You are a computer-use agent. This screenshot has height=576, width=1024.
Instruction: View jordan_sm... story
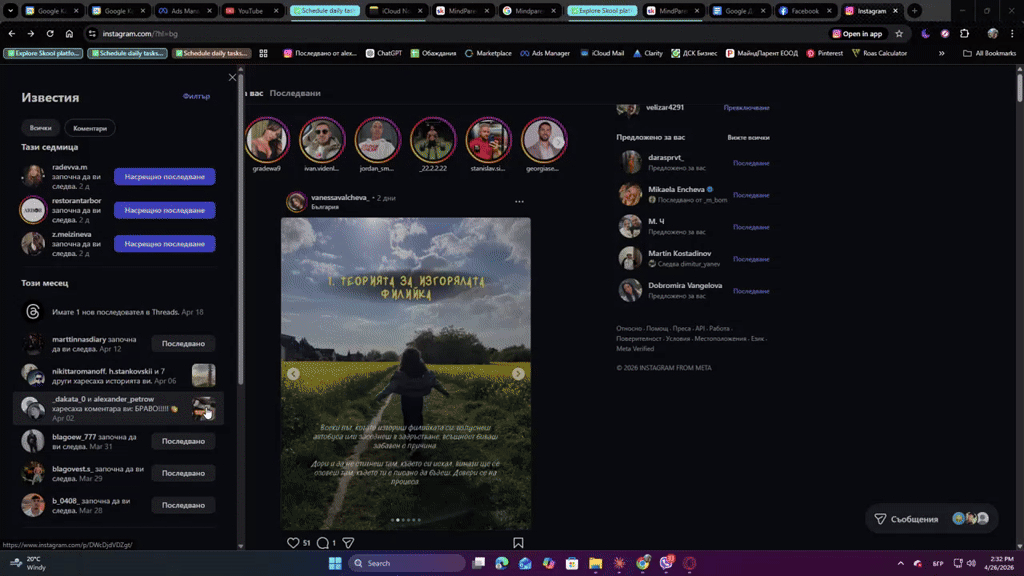377,140
